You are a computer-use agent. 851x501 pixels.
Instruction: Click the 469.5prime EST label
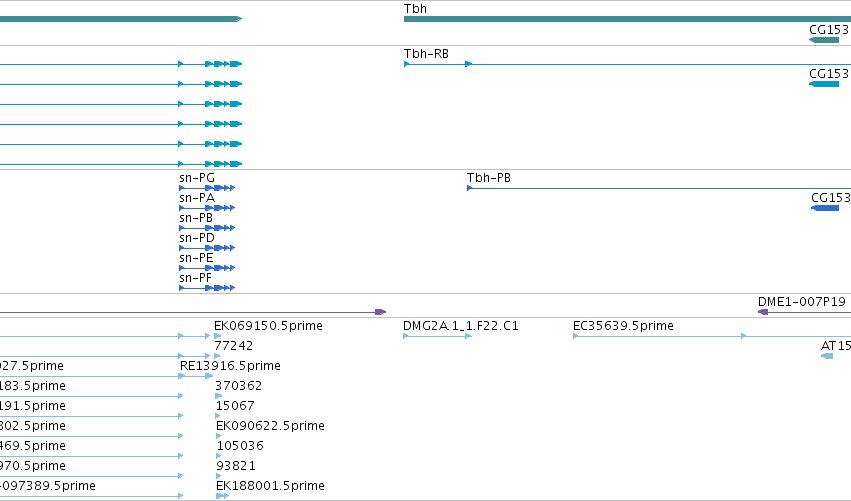33,446
